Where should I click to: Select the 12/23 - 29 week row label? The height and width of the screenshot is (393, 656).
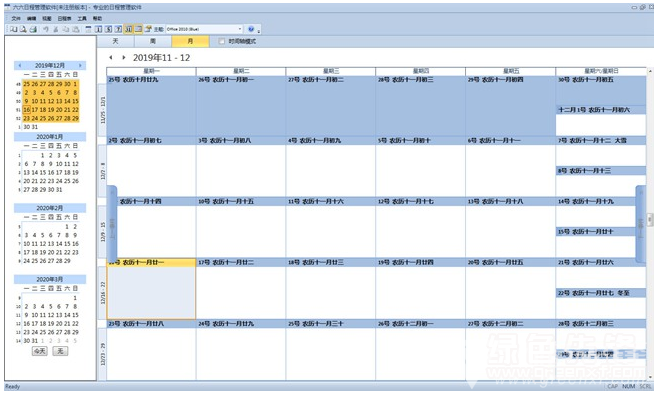(102, 354)
